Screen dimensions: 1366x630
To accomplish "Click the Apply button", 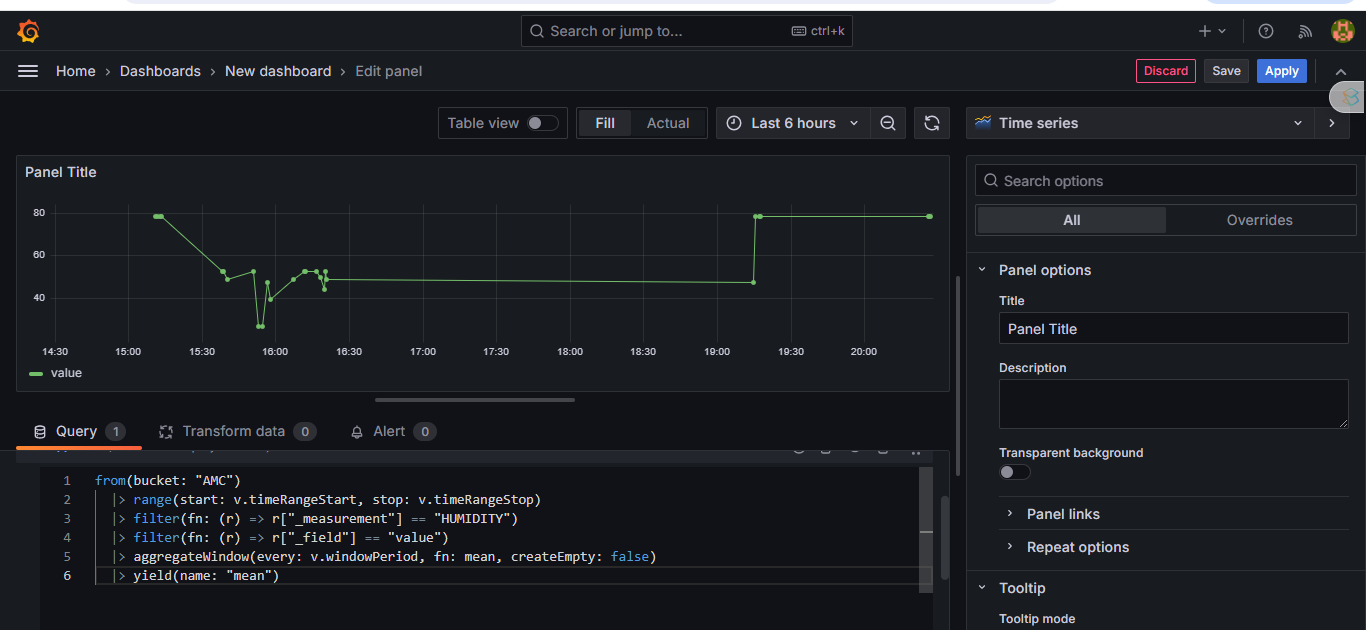I will [1281, 71].
